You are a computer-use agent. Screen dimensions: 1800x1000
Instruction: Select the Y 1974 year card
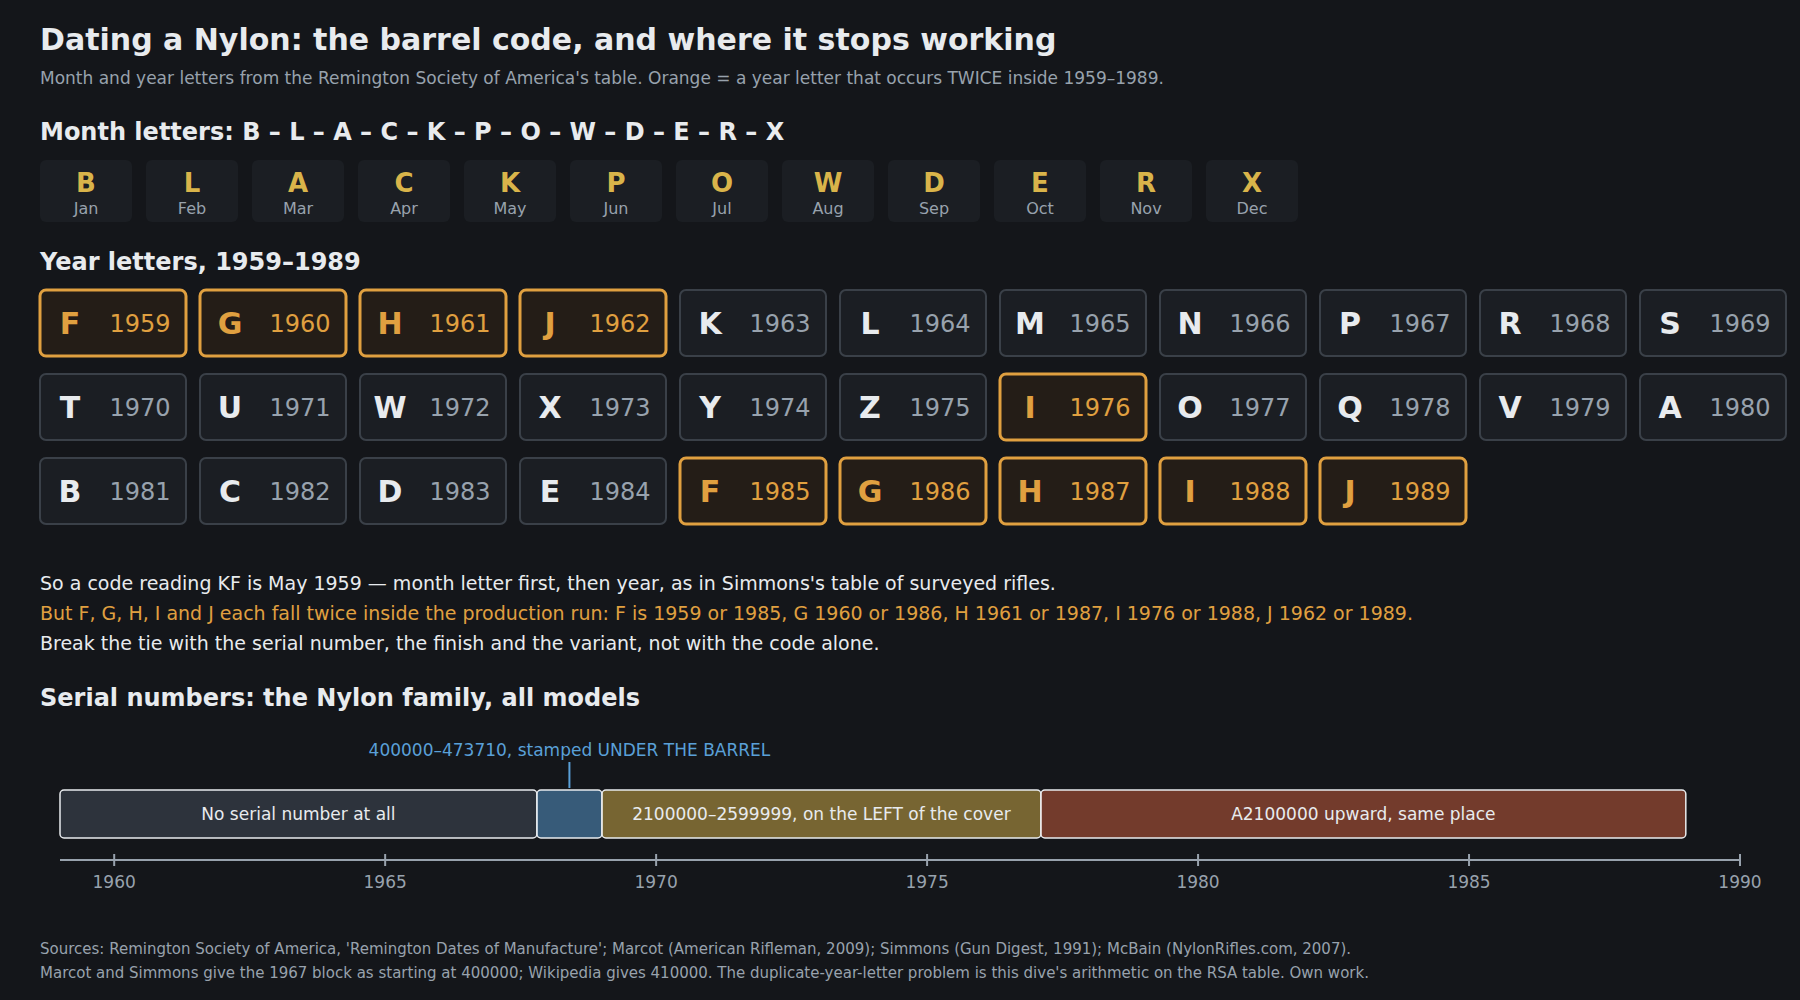coord(753,407)
